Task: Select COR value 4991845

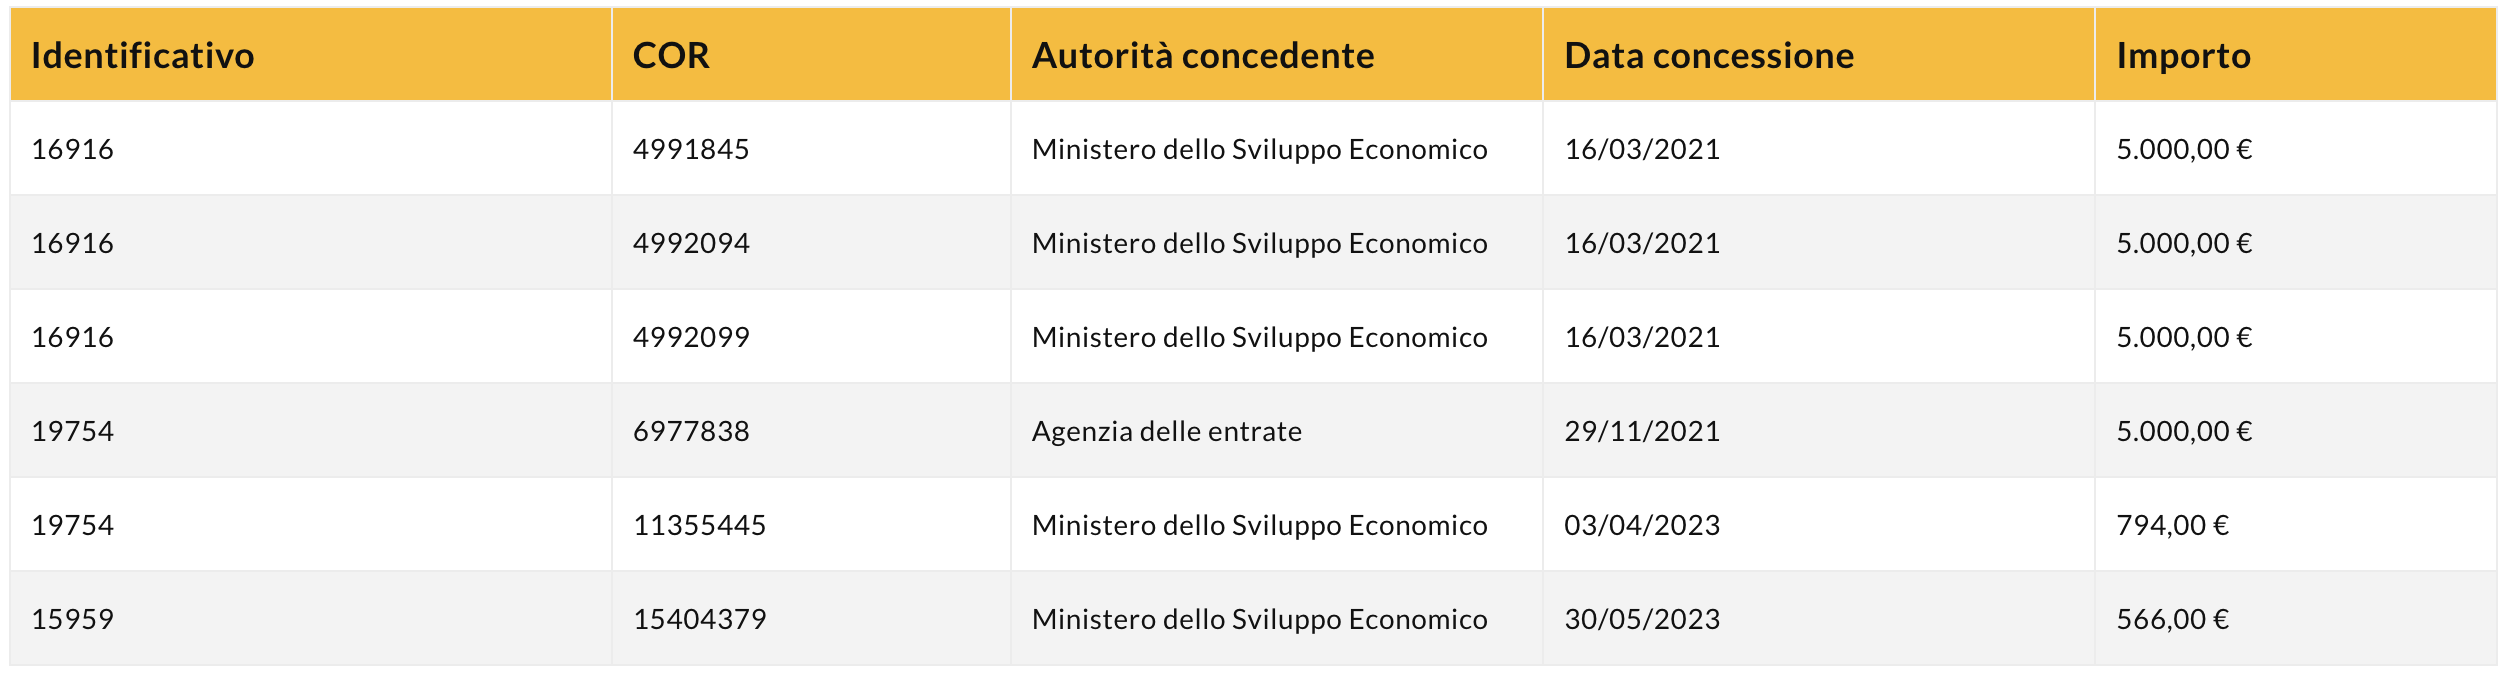Action: pyautogui.click(x=691, y=149)
